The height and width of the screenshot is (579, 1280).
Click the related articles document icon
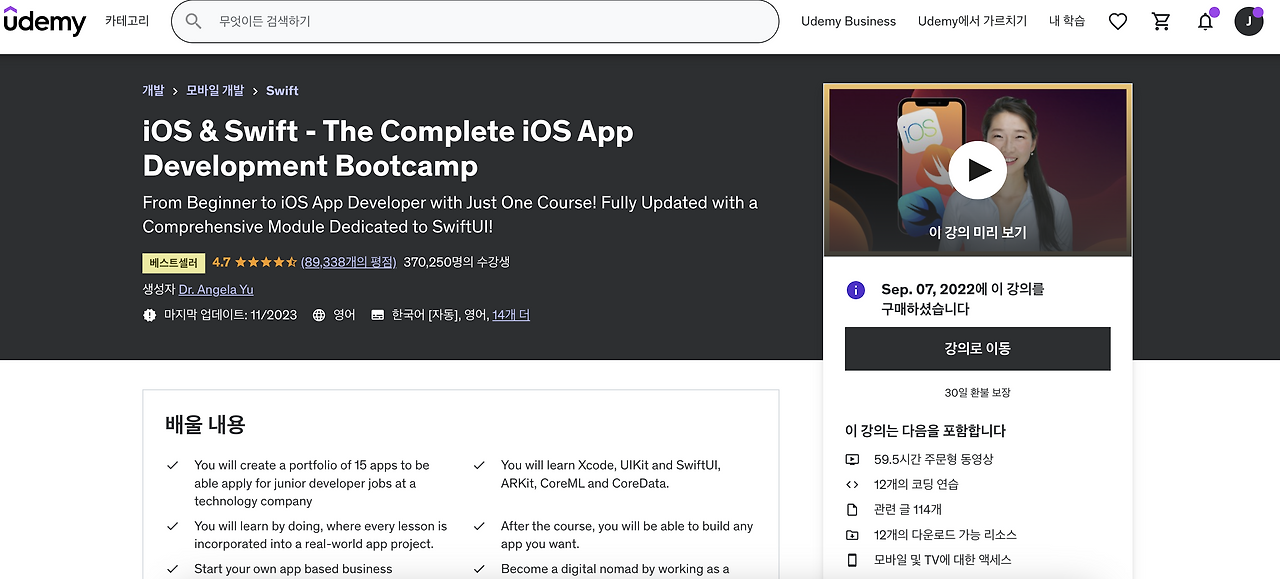coord(852,509)
